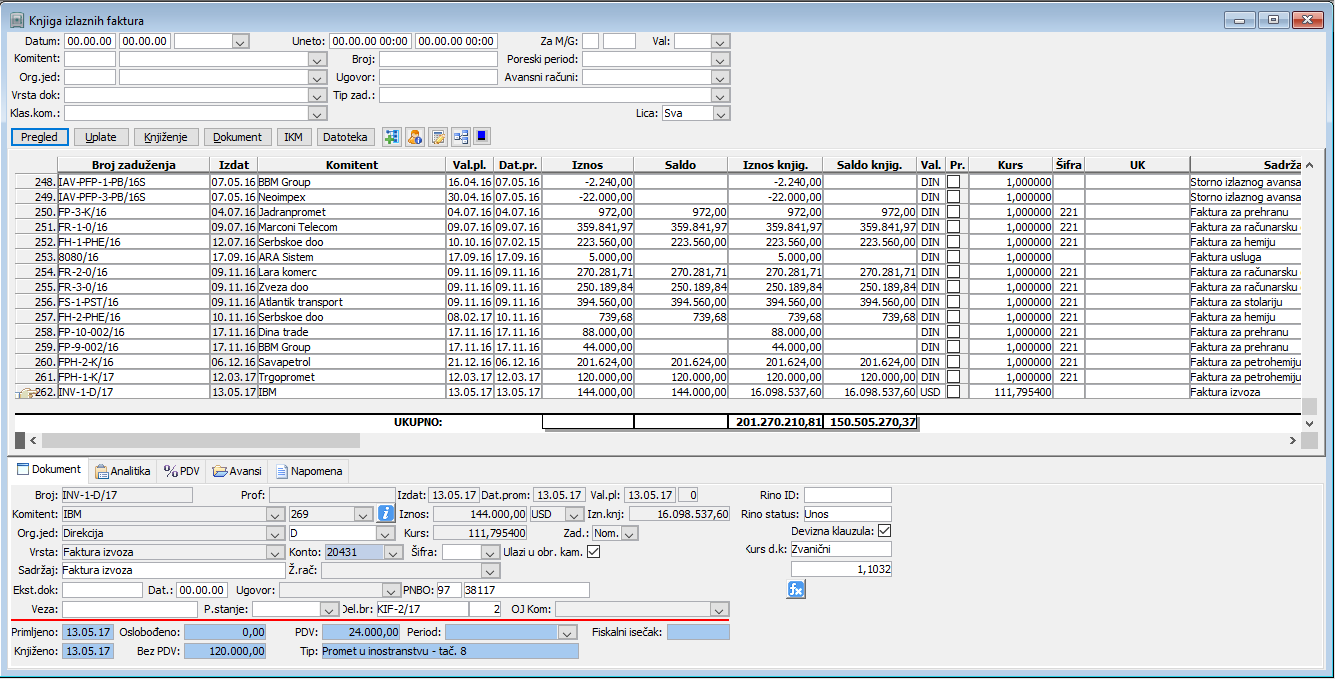Viewport: 1335px width, 679px height.
Task: Open the Poreski period dropdown
Action: (719, 60)
